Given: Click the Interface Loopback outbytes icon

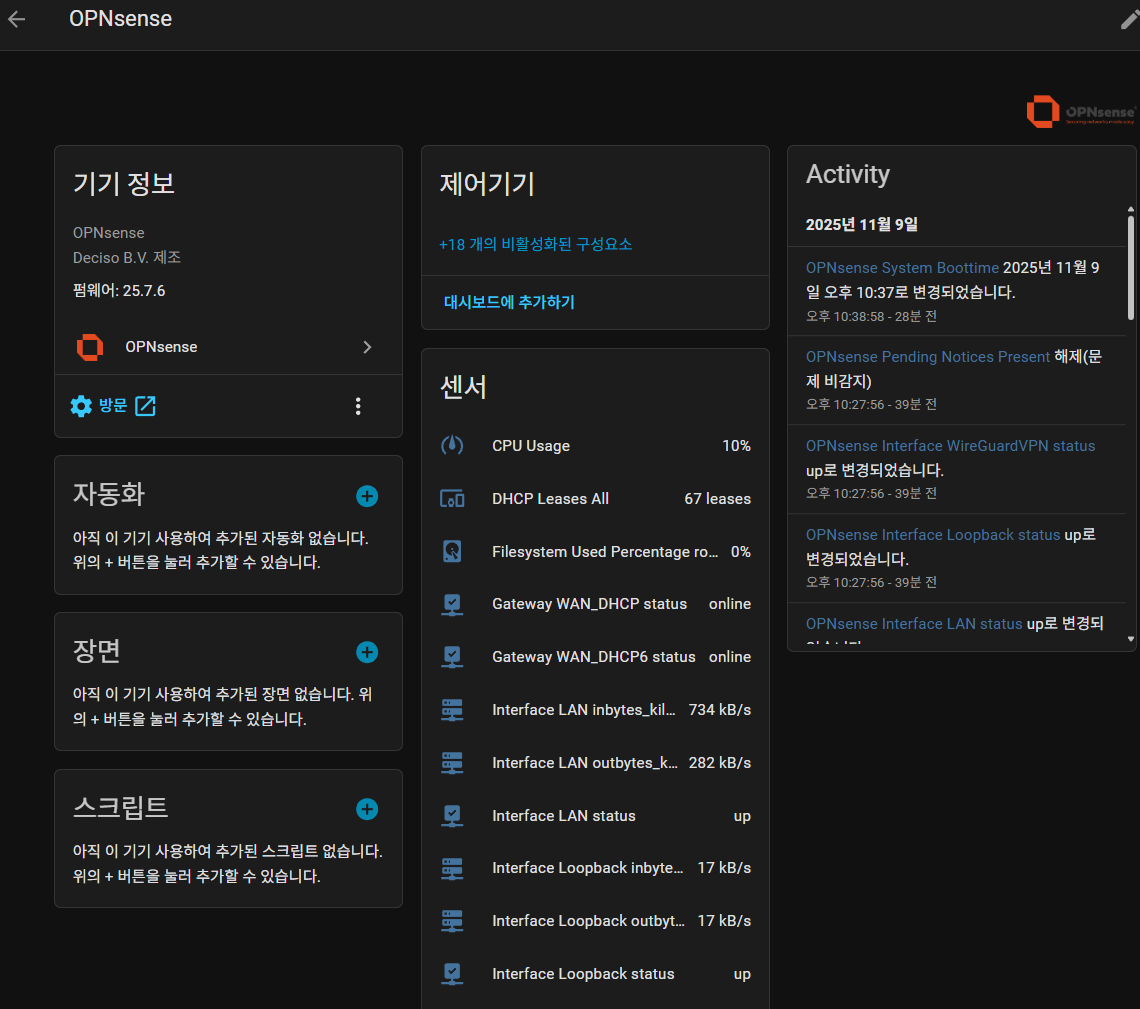Looking at the screenshot, I should pos(452,922).
